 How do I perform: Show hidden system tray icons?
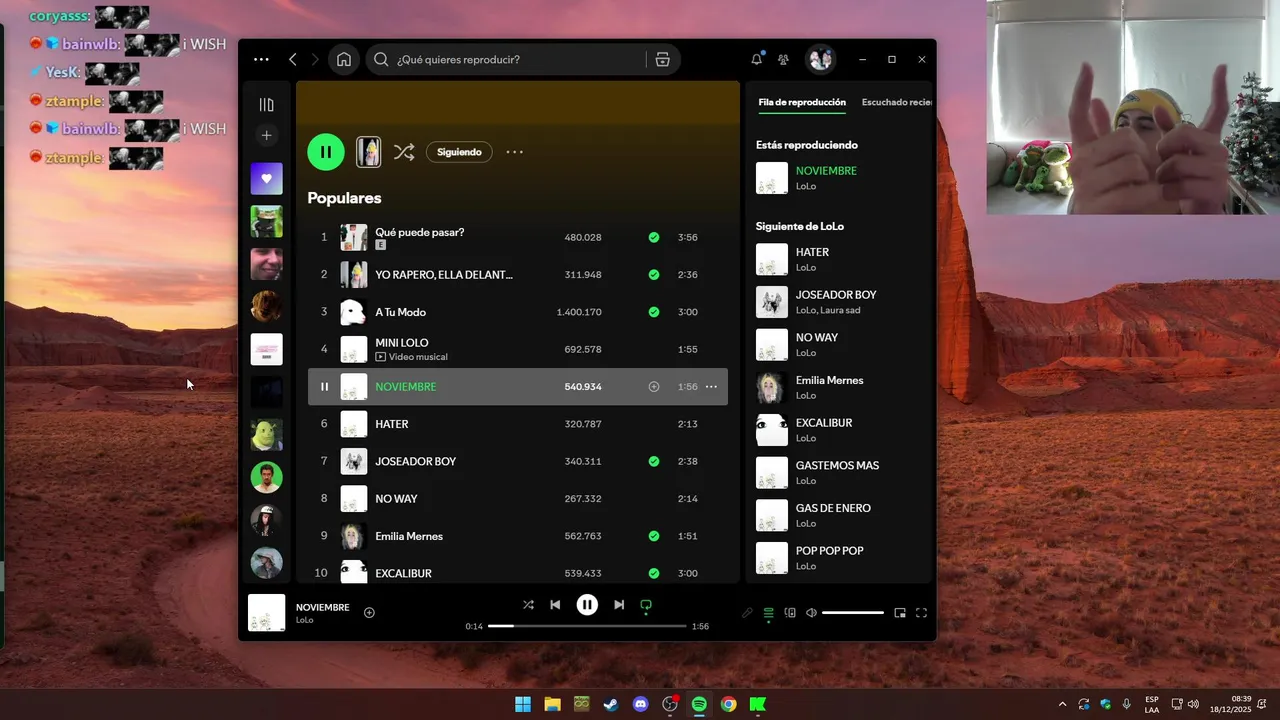tap(1062, 704)
